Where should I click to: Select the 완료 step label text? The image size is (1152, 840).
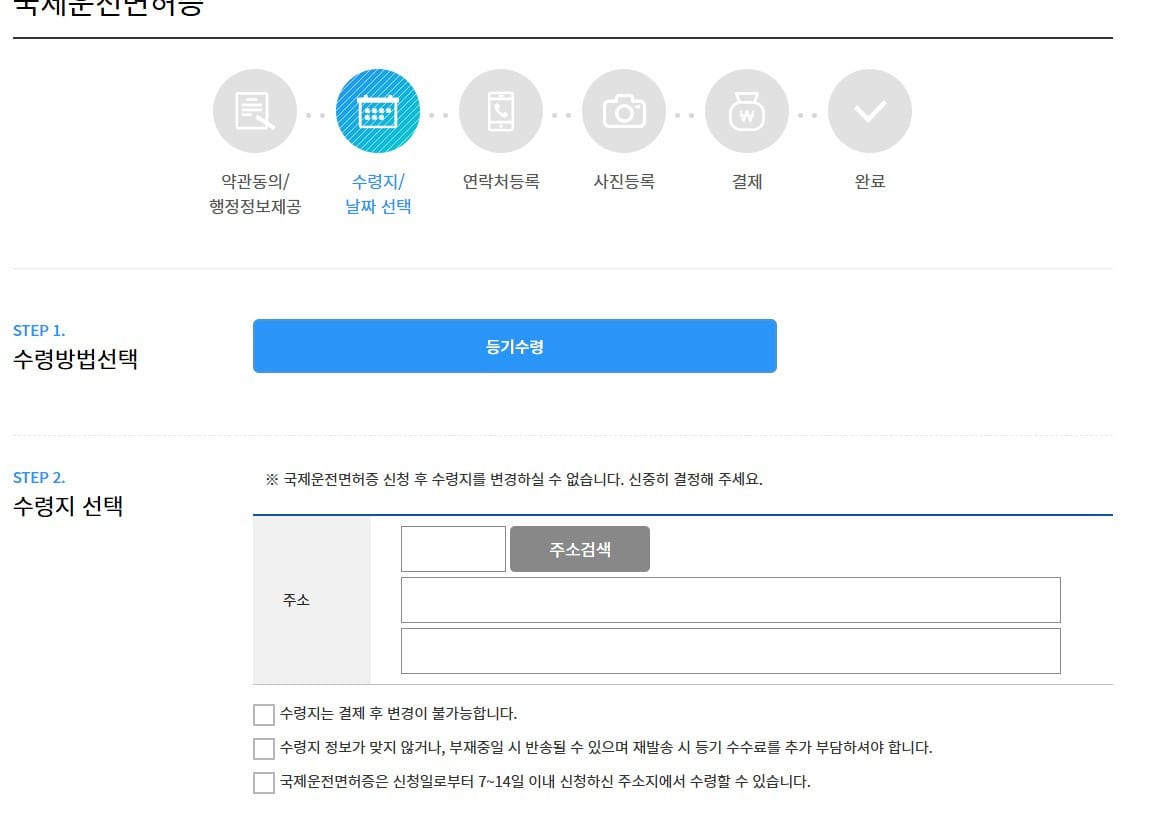click(x=869, y=182)
